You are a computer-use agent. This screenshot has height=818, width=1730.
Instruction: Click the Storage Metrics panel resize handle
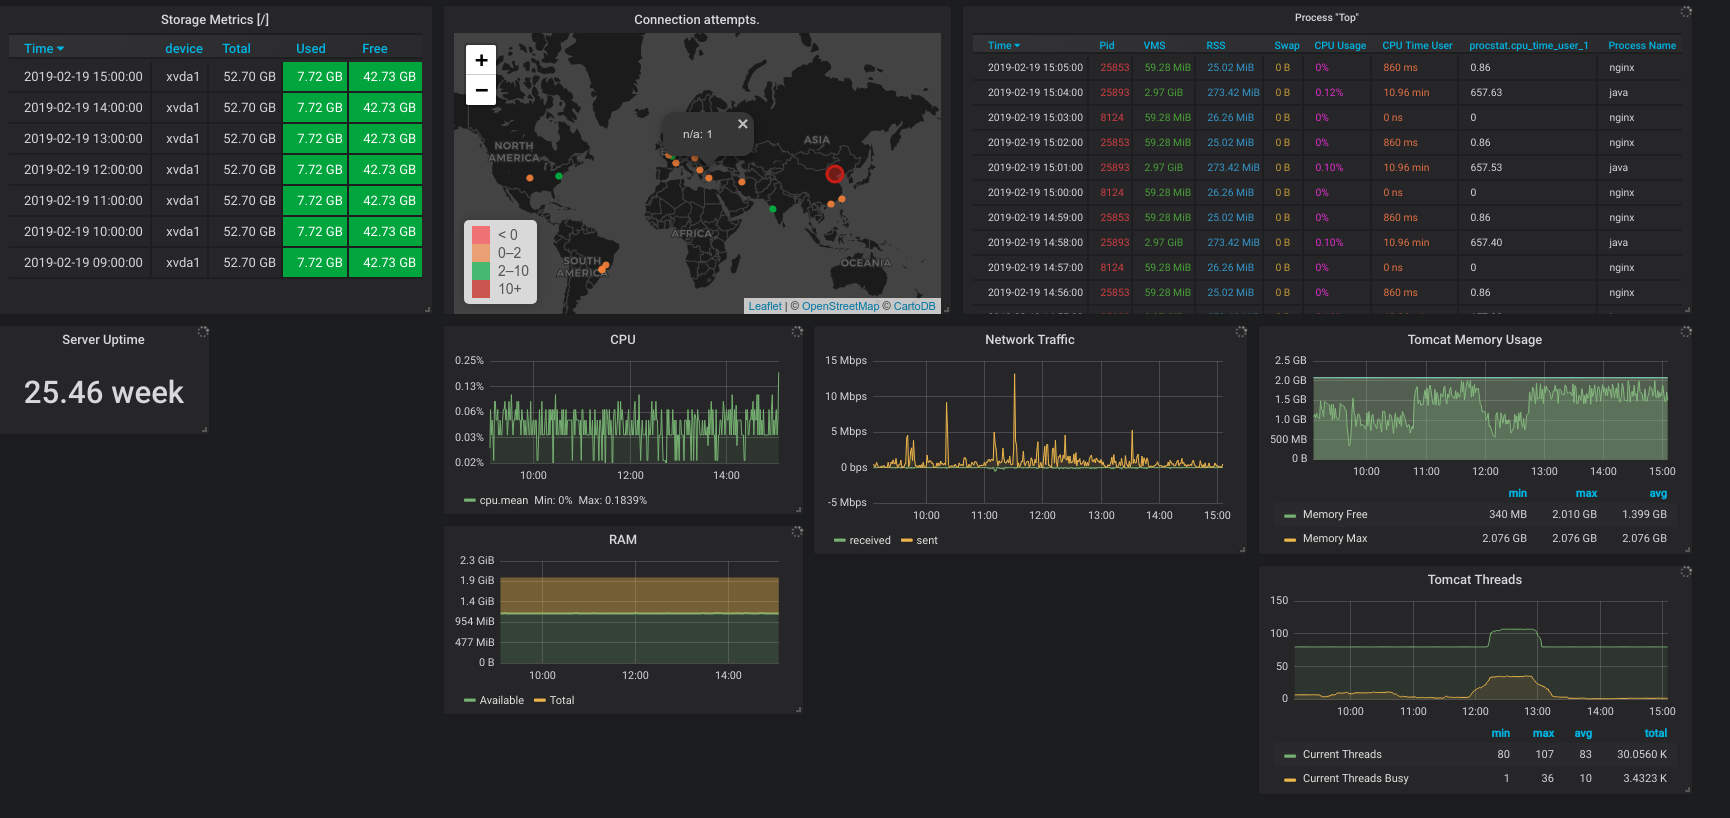pyautogui.click(x=428, y=309)
